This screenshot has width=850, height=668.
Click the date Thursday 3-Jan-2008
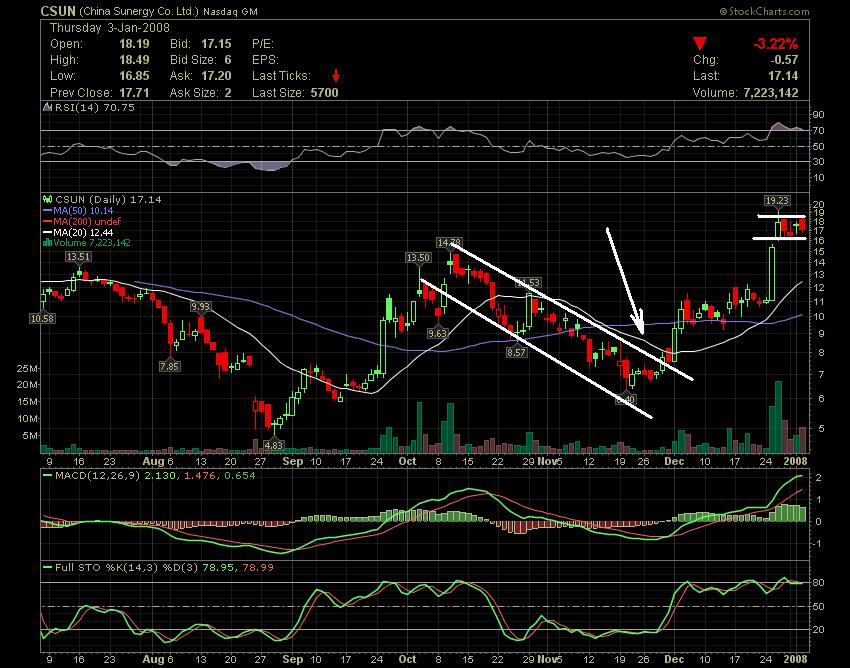(110, 28)
